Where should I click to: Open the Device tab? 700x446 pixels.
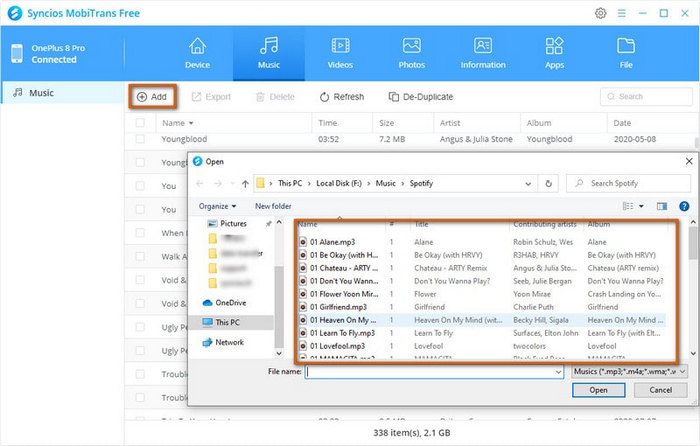(x=197, y=54)
